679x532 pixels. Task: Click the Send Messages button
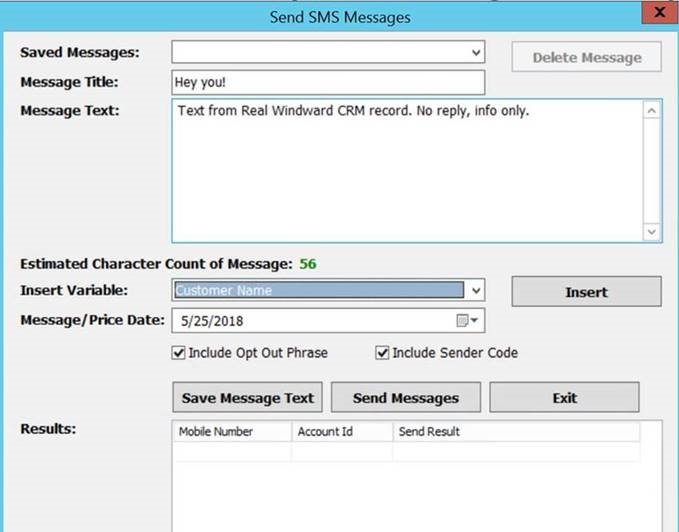406,397
